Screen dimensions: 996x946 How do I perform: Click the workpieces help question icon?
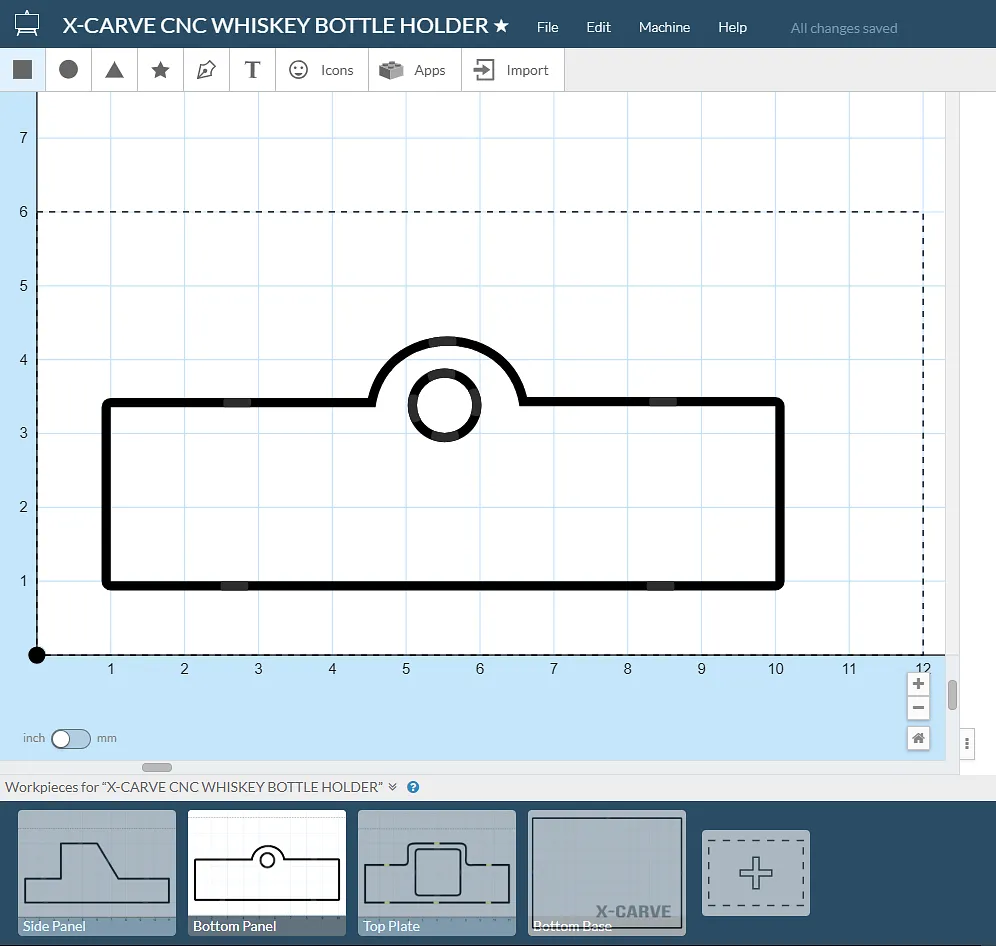pos(413,787)
